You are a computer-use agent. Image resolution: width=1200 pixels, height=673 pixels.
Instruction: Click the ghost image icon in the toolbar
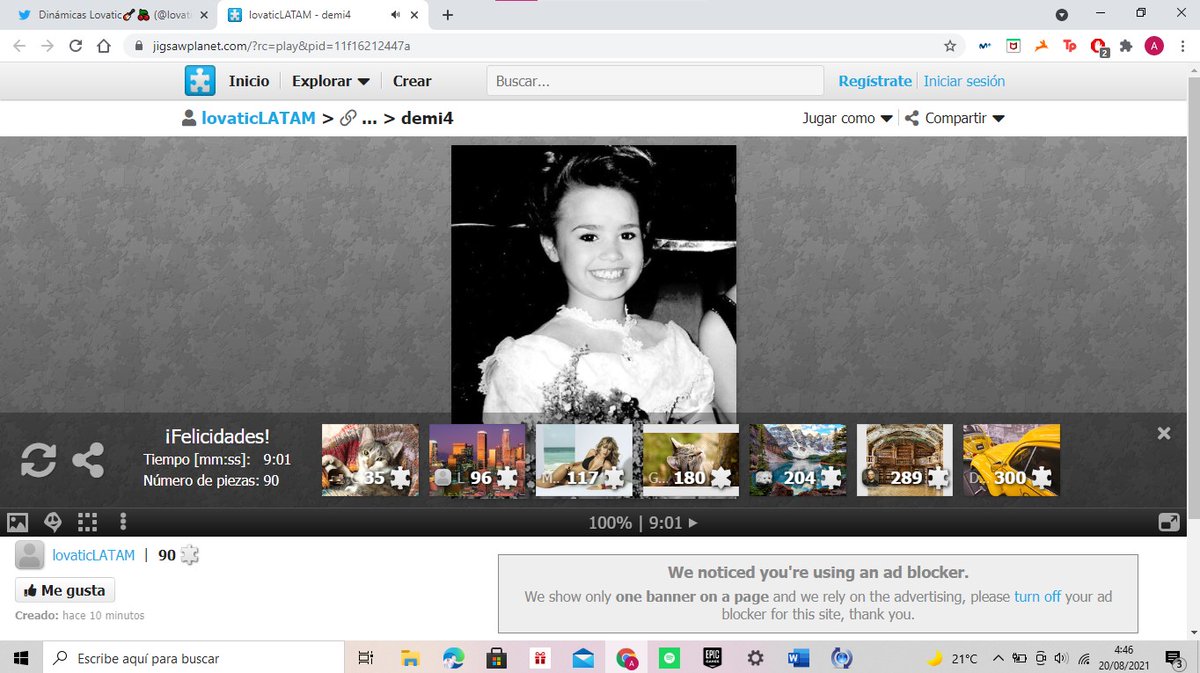53,522
